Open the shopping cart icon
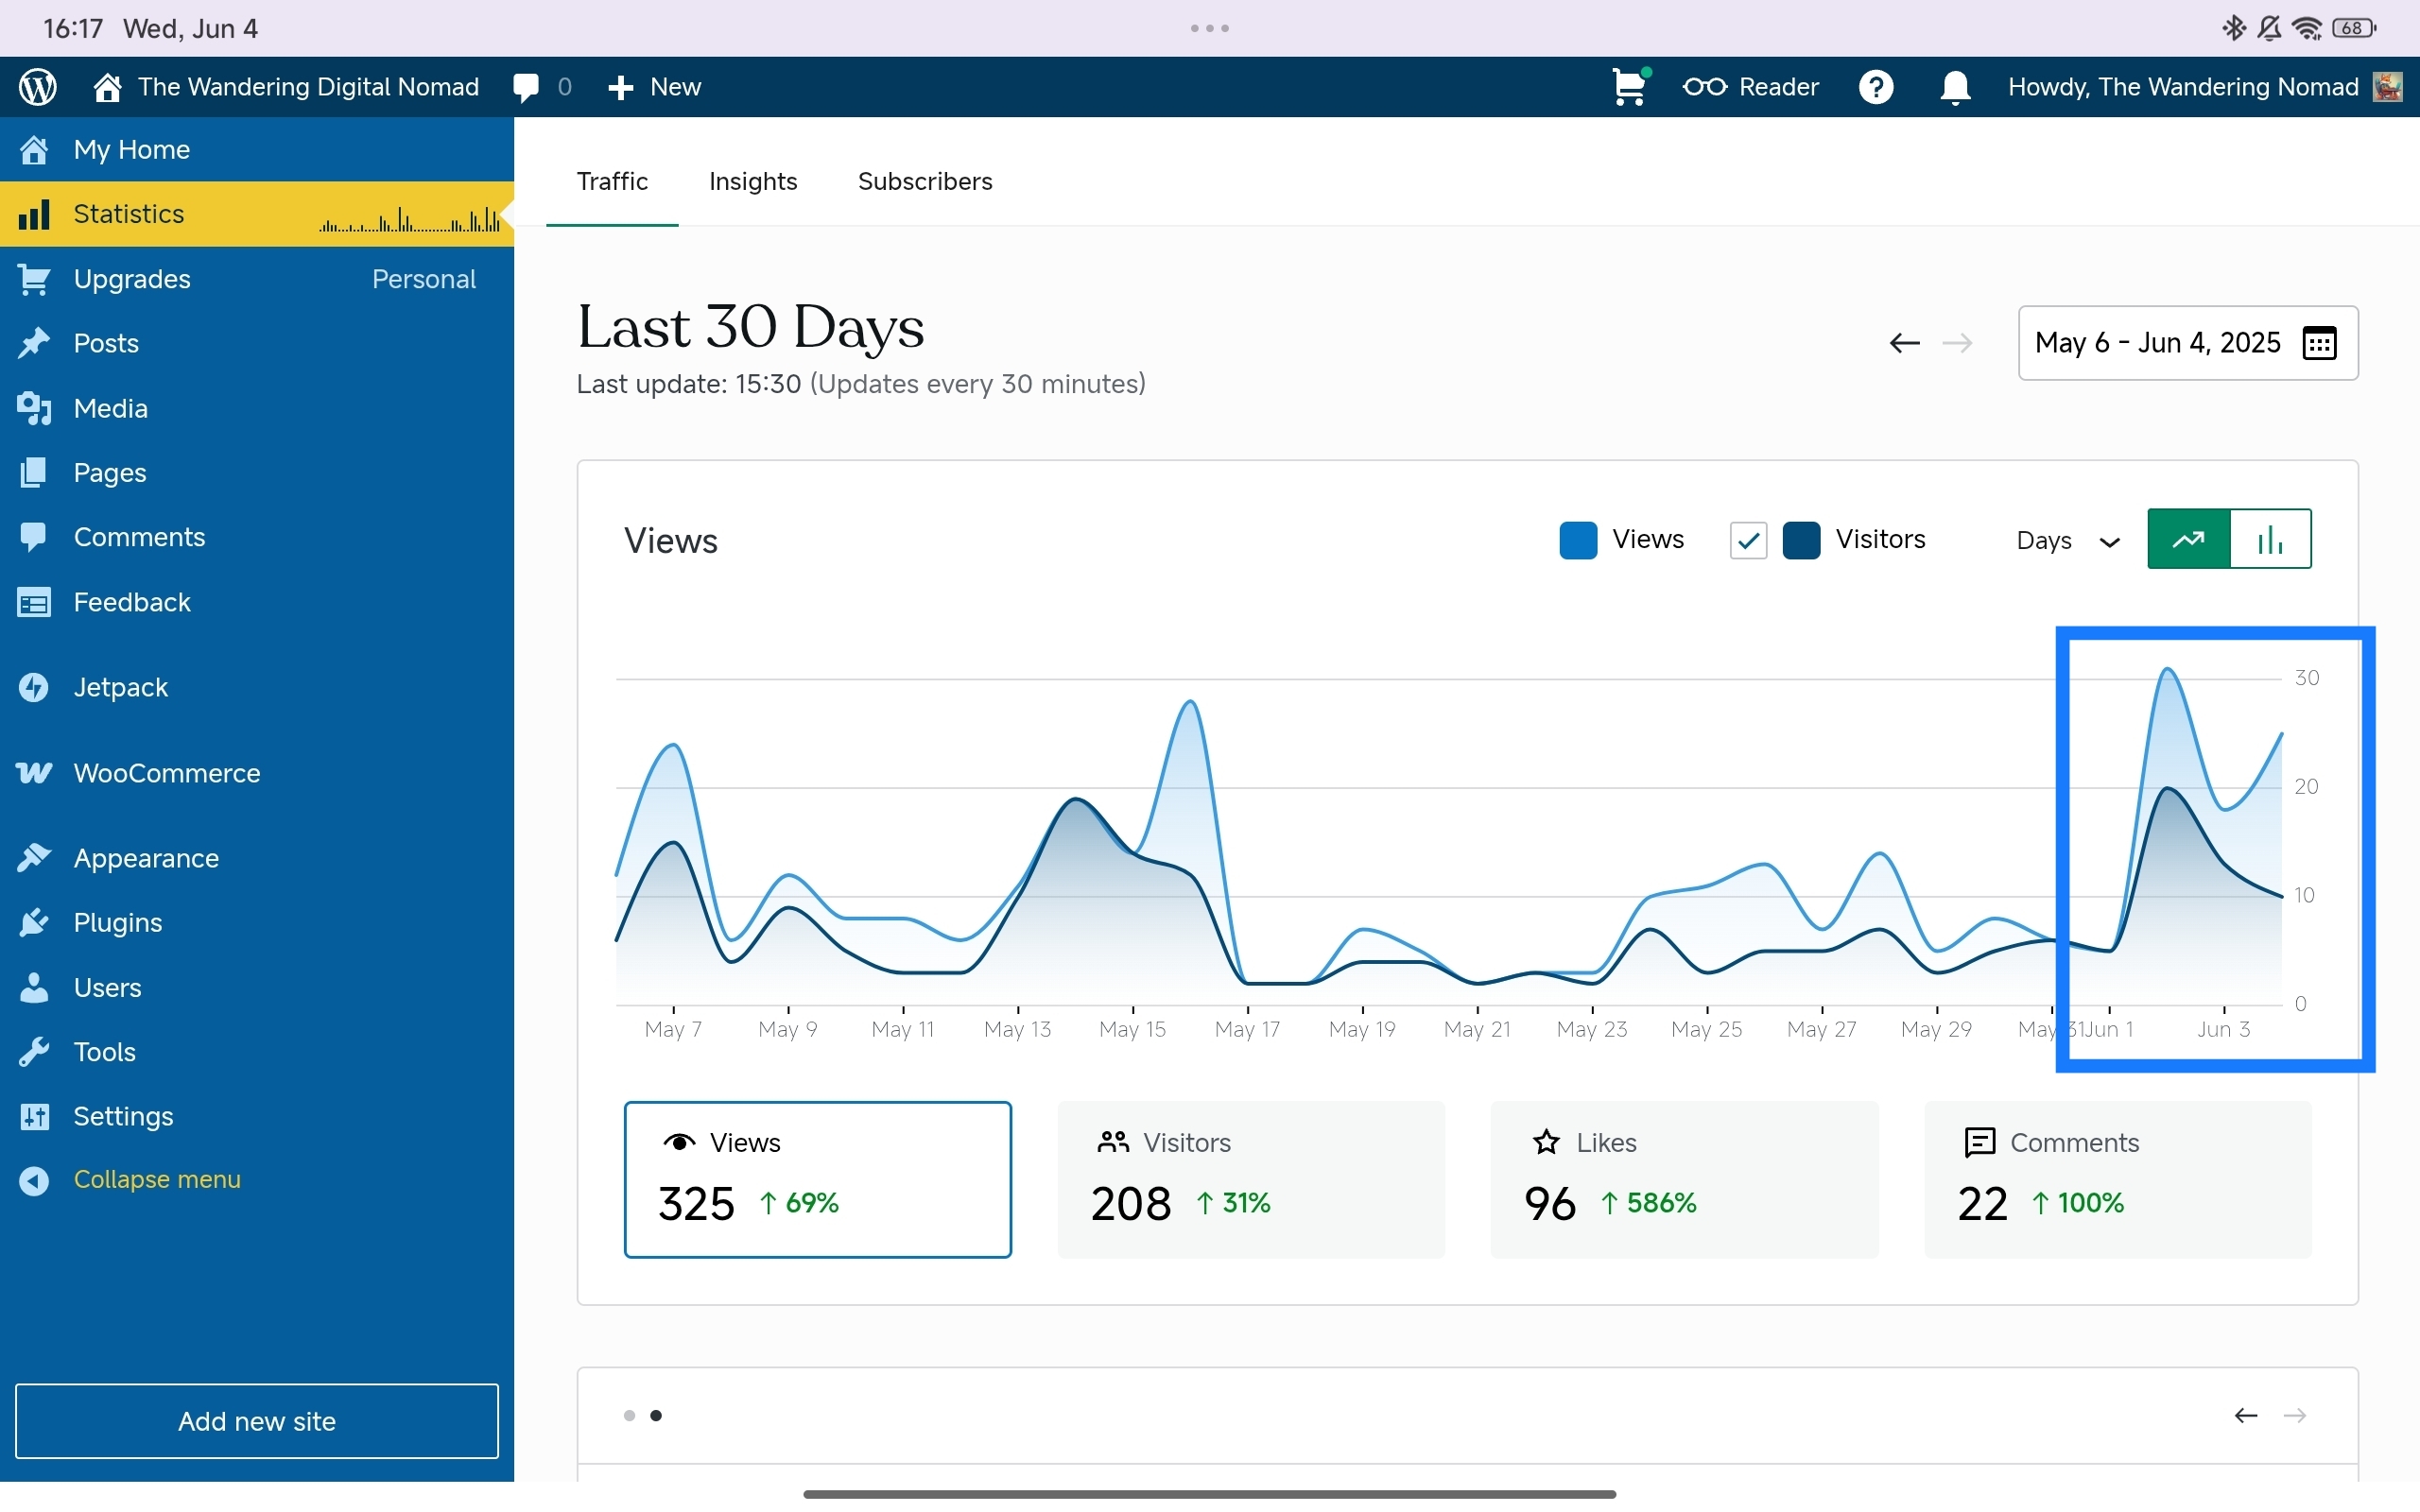Image resolution: width=2420 pixels, height=1512 pixels. coord(1627,87)
